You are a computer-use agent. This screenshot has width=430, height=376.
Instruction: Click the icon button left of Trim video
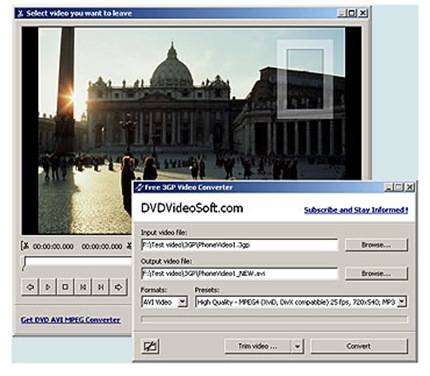pos(150,346)
